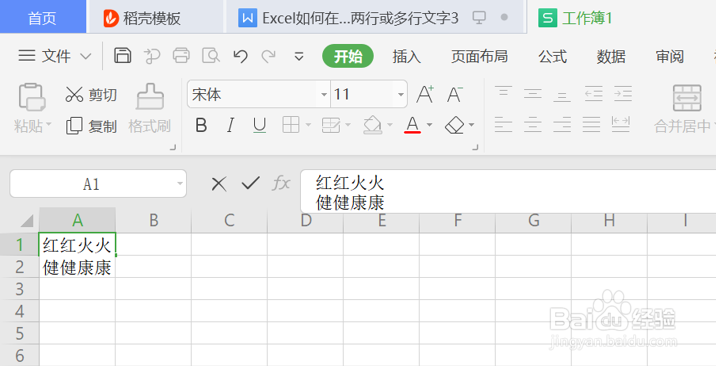
Task: Switch to the 首页 tab
Action: tap(42, 17)
